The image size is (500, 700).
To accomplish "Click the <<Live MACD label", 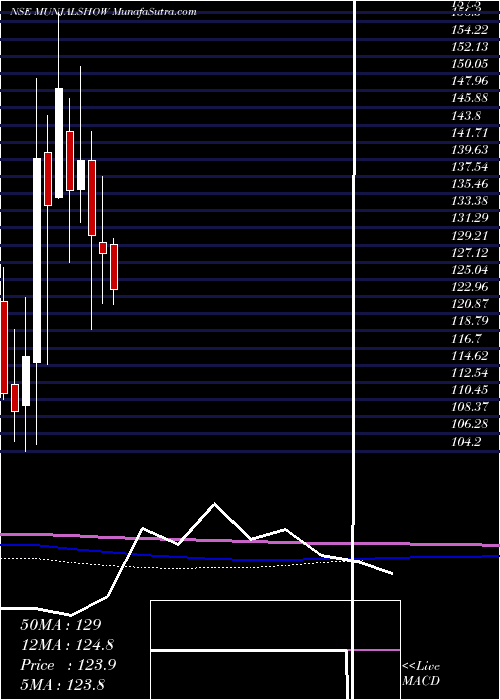I will coord(421,673).
